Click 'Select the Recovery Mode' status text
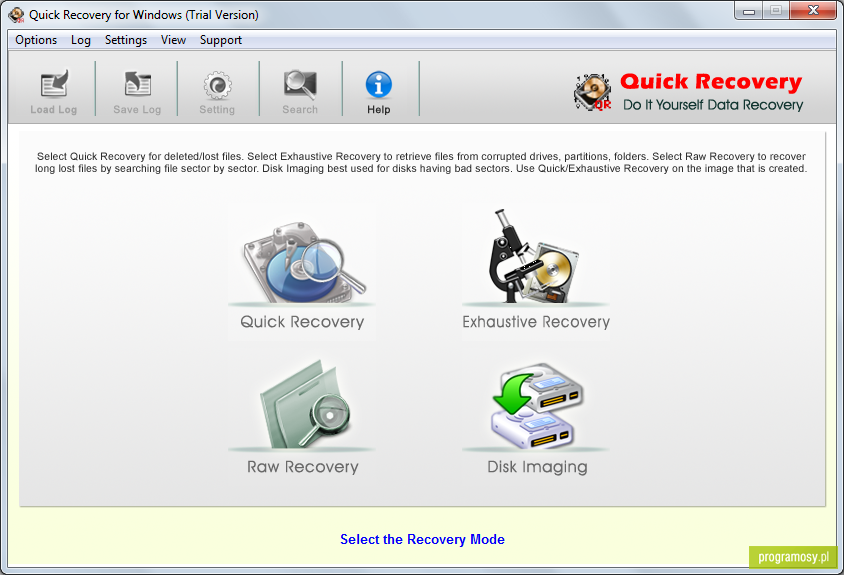This screenshot has width=844, height=575. coord(423,539)
